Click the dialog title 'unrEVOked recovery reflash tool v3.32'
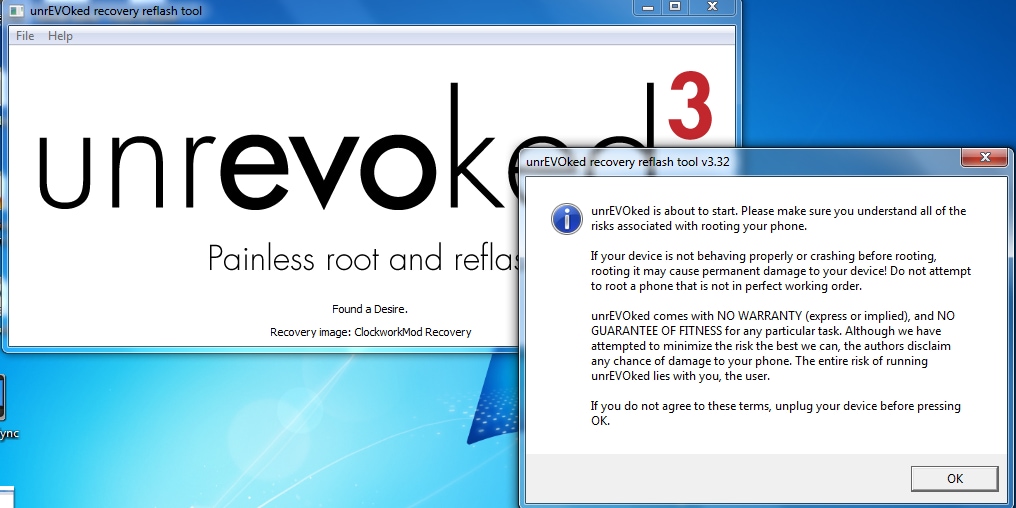The height and width of the screenshot is (508, 1016). [627, 161]
